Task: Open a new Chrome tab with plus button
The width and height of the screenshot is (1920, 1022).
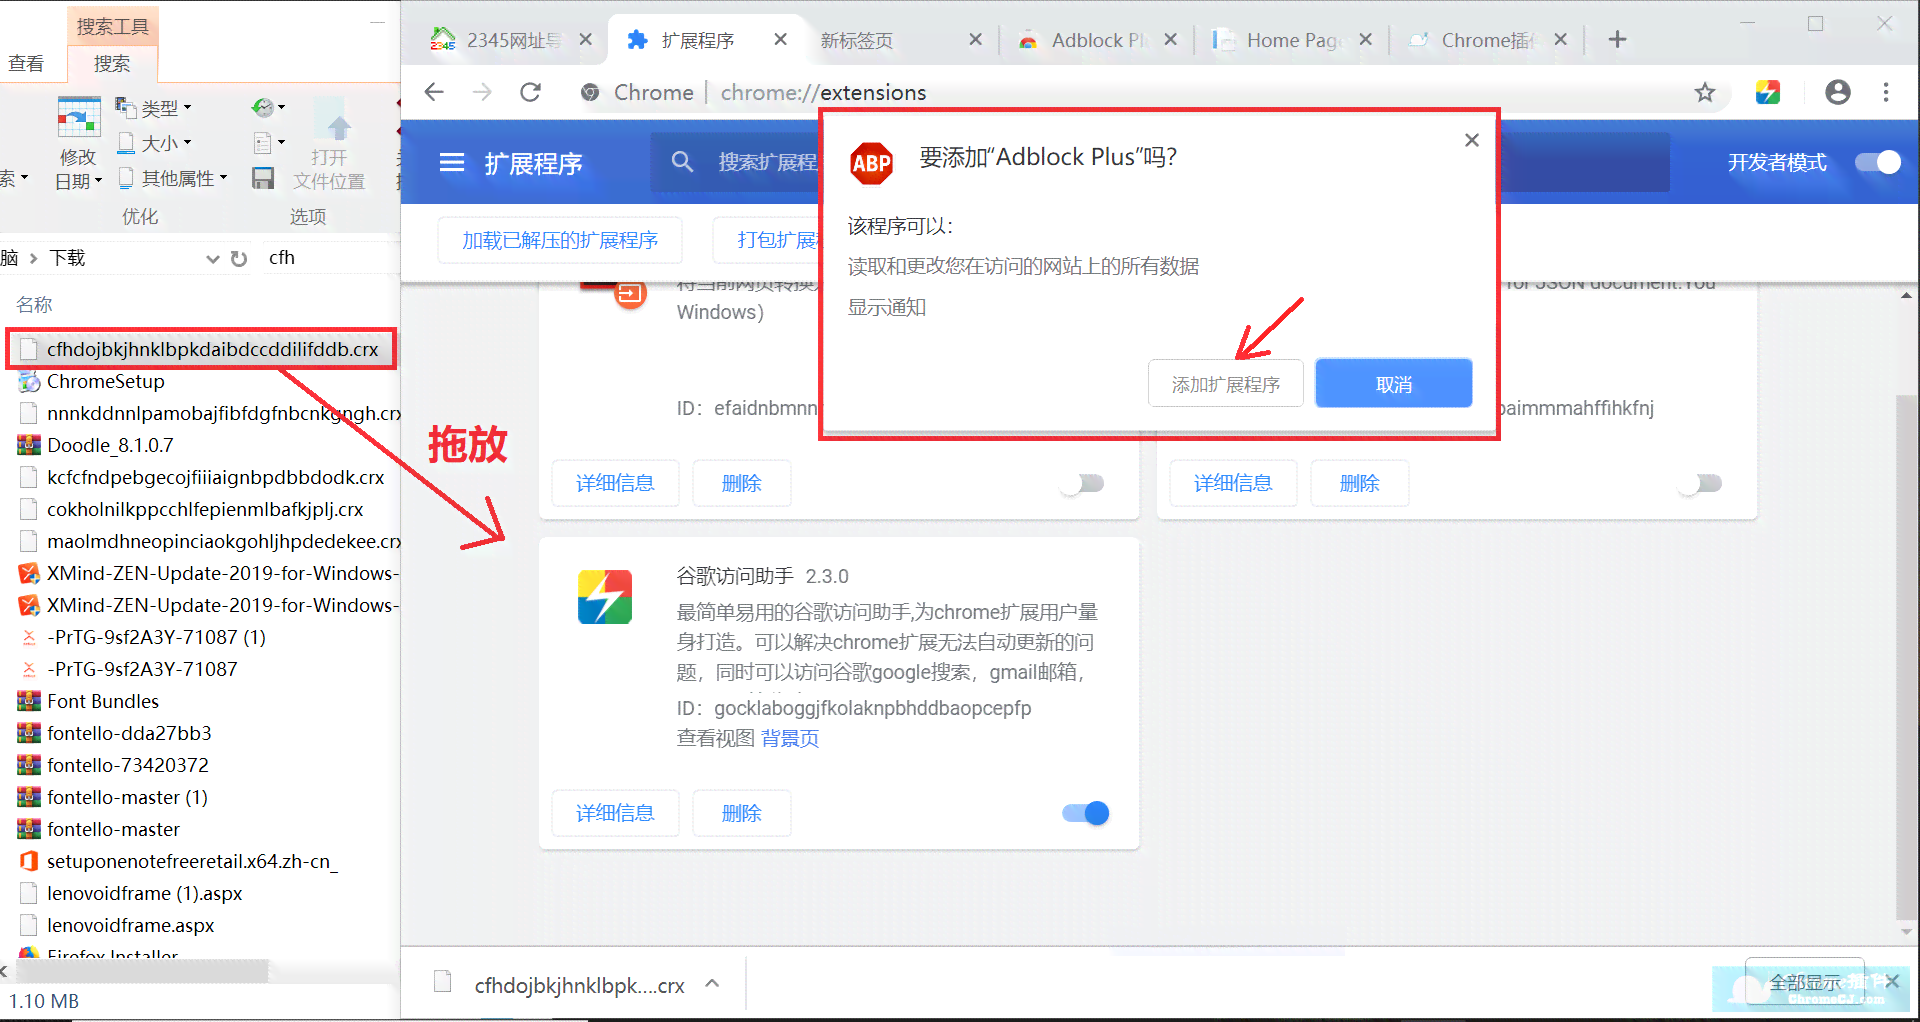Action: [1617, 40]
